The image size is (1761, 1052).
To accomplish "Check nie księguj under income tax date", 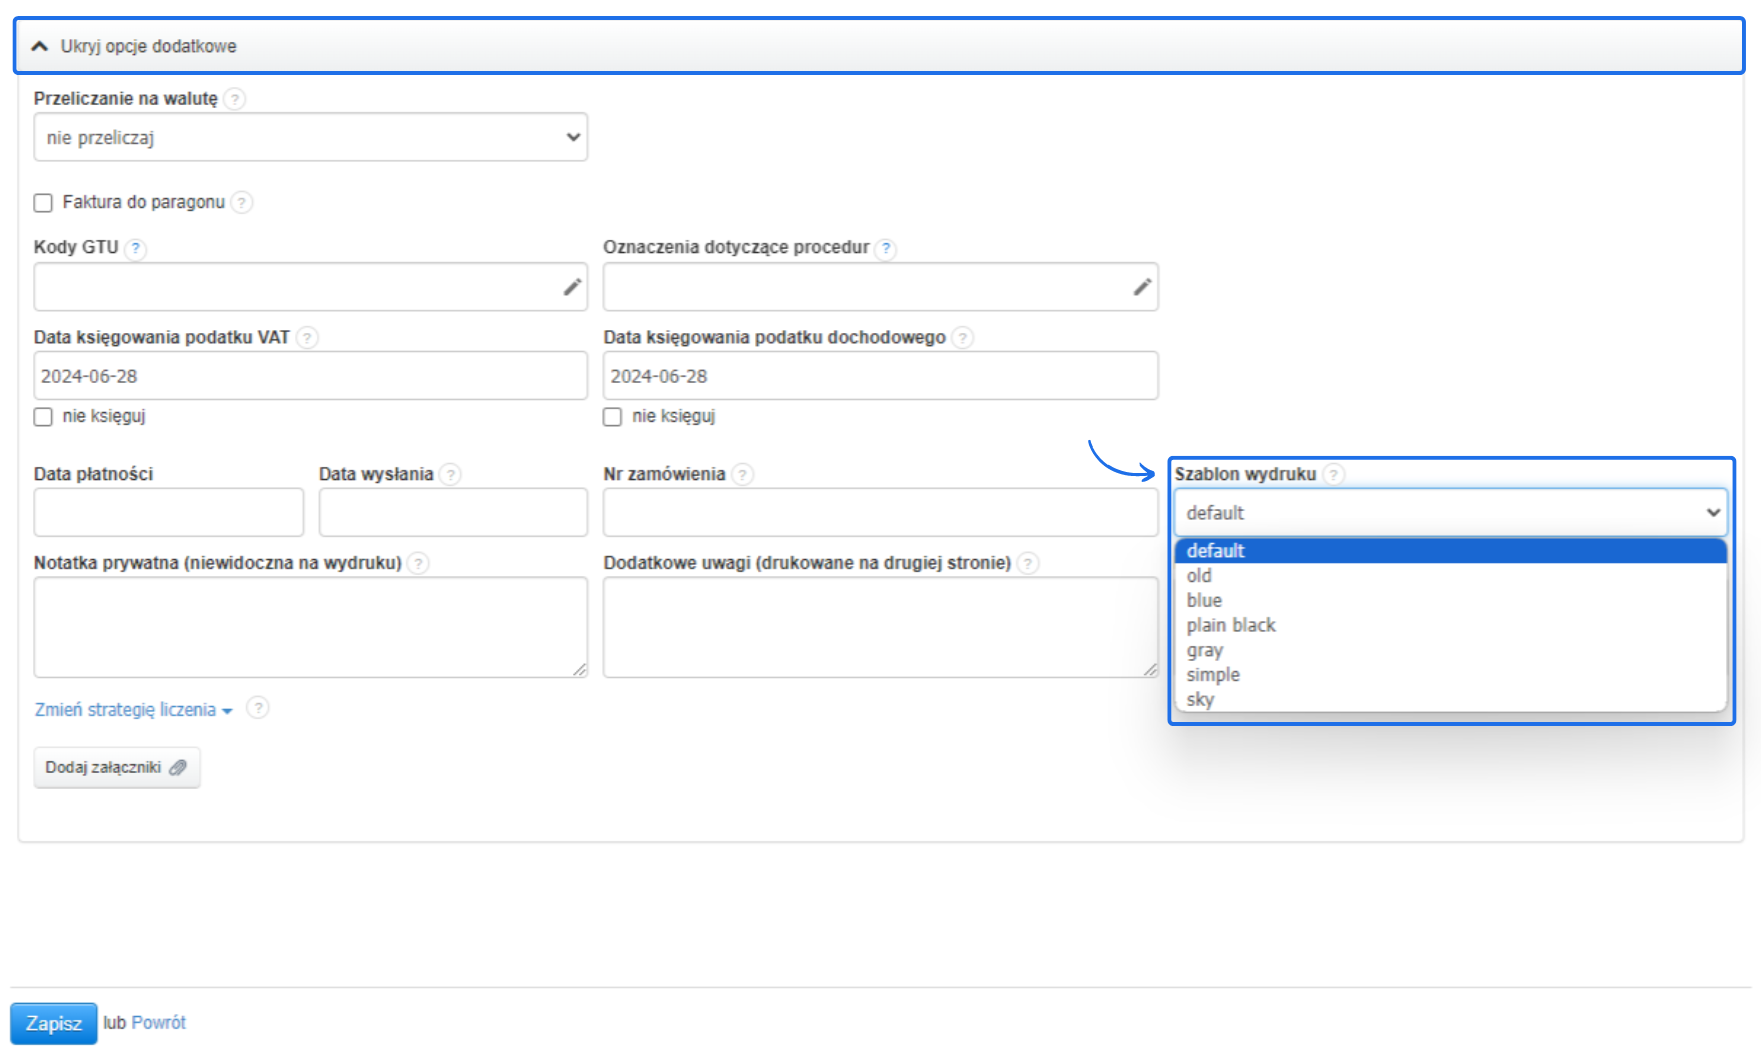I will 613,417.
